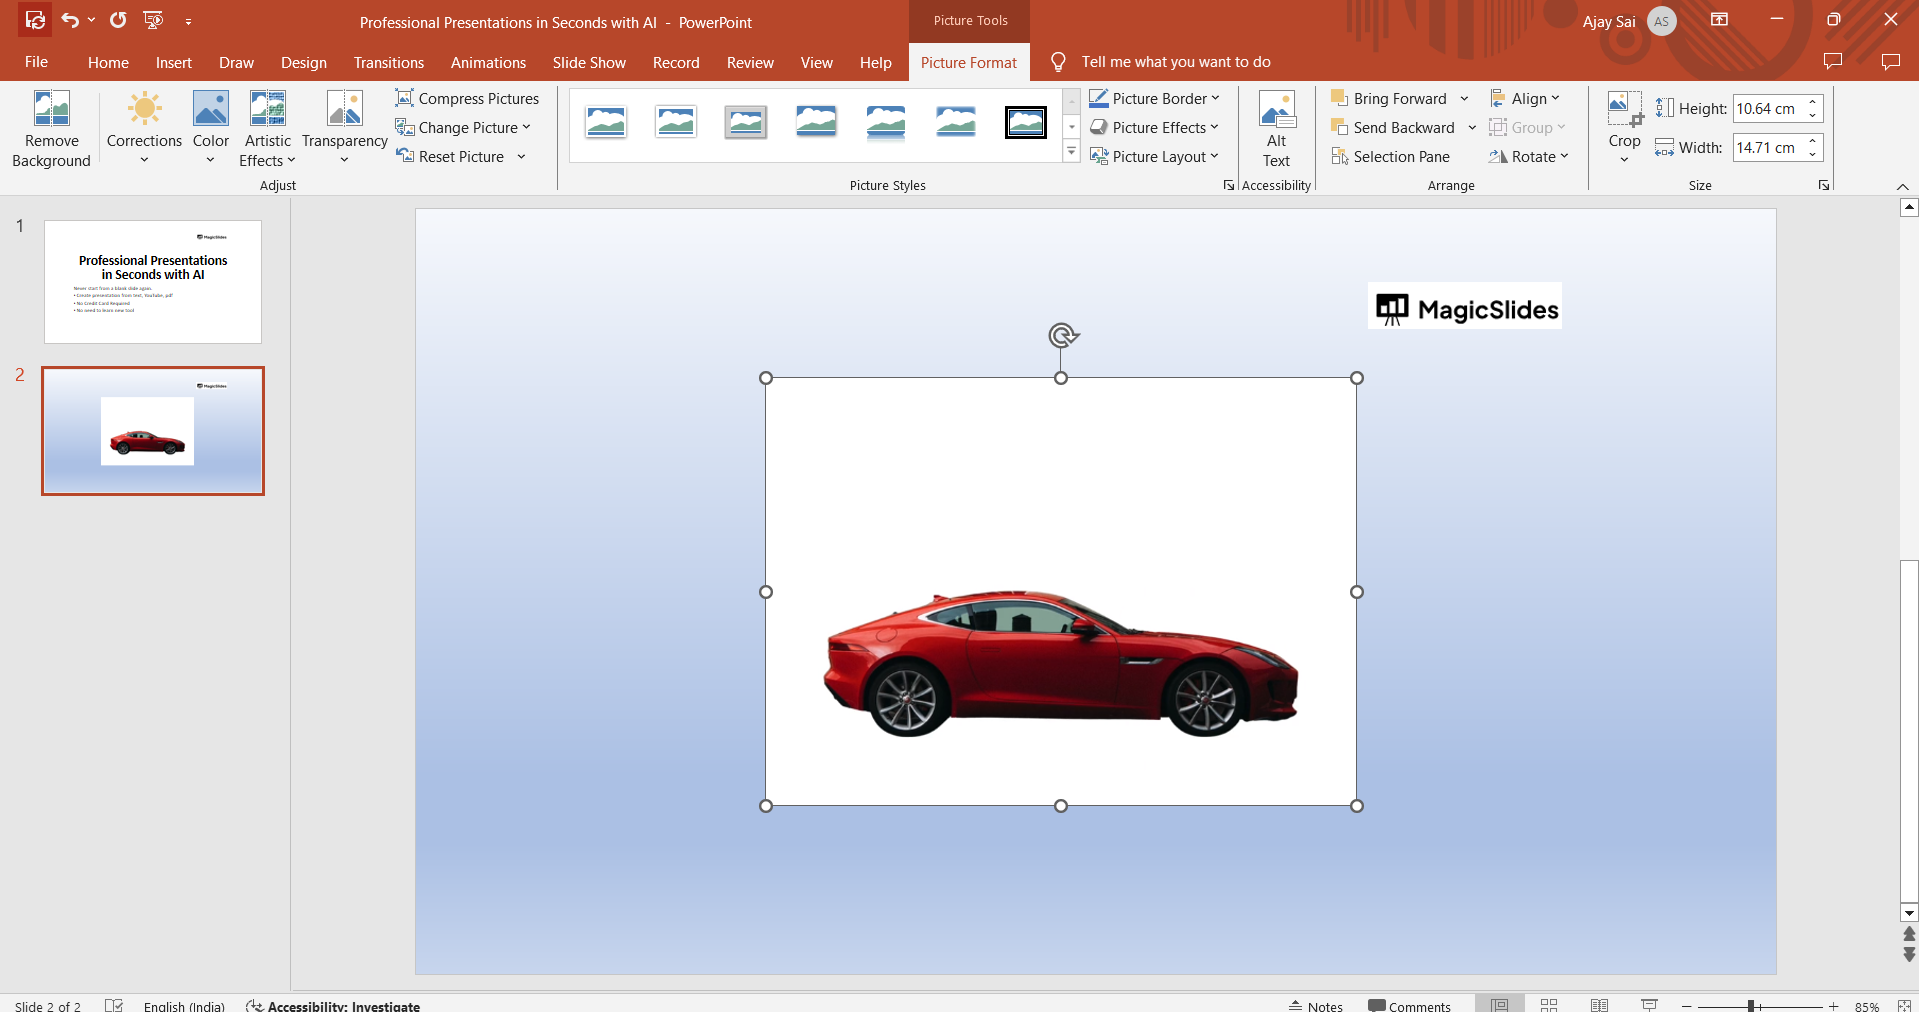Screen dimensions: 1919x1012
Task: Open the Alt Text accessibility tool
Action: click(1277, 129)
